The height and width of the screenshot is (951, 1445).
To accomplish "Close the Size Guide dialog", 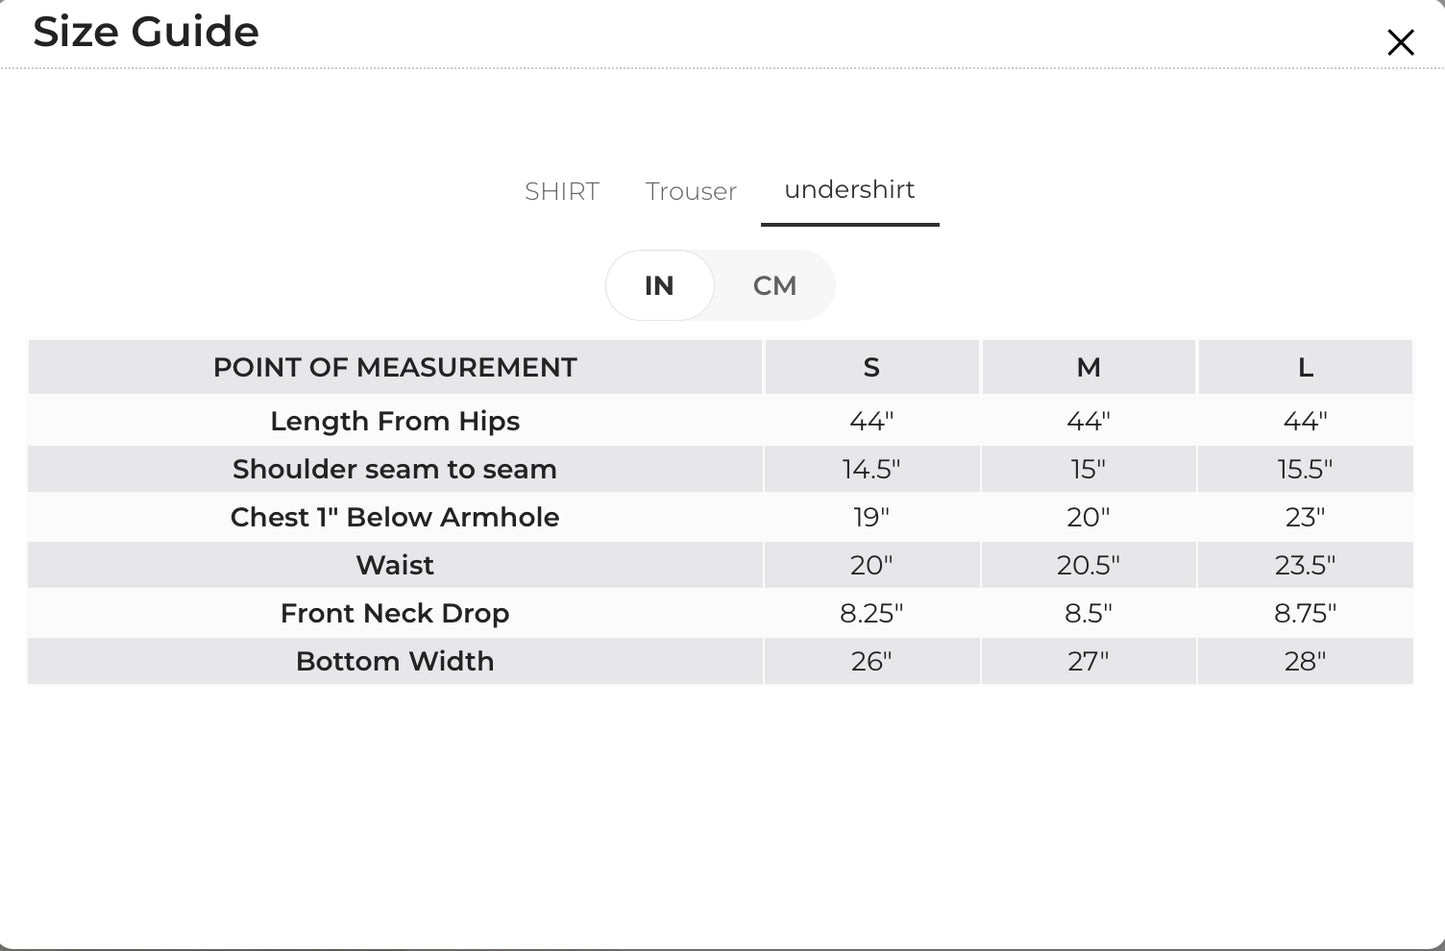I will pyautogui.click(x=1400, y=42).
